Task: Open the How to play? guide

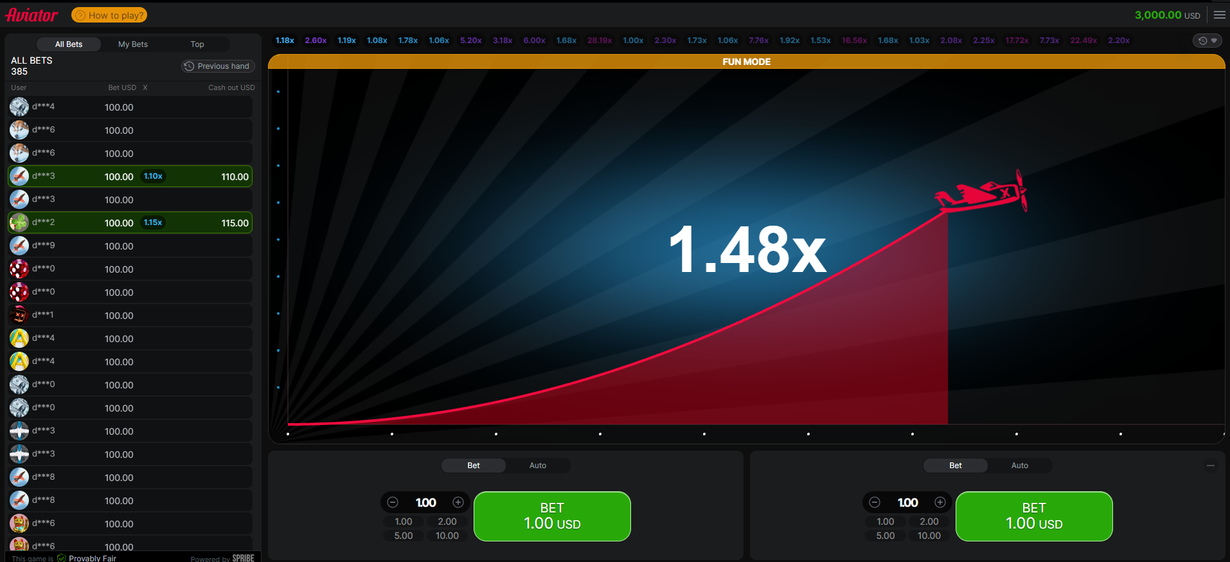Action: point(109,15)
